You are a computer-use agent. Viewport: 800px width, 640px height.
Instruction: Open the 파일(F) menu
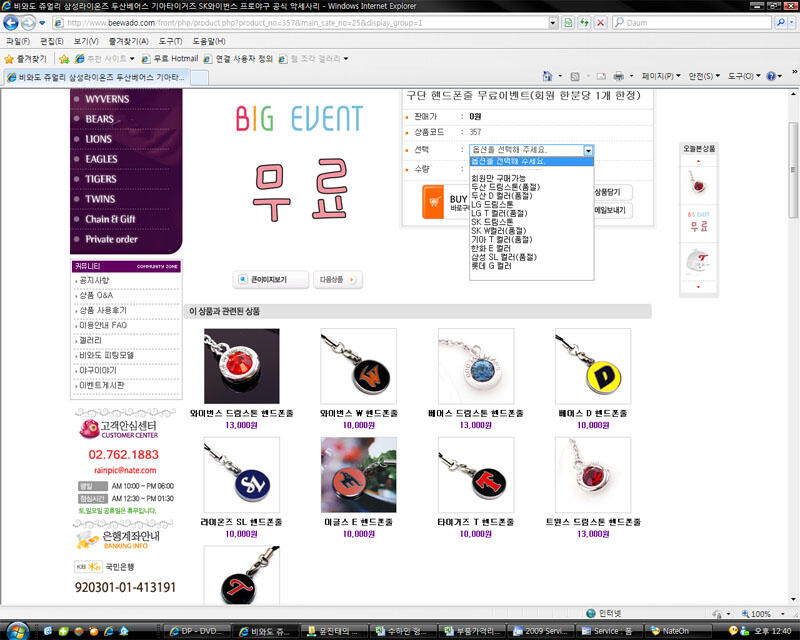click(x=17, y=41)
